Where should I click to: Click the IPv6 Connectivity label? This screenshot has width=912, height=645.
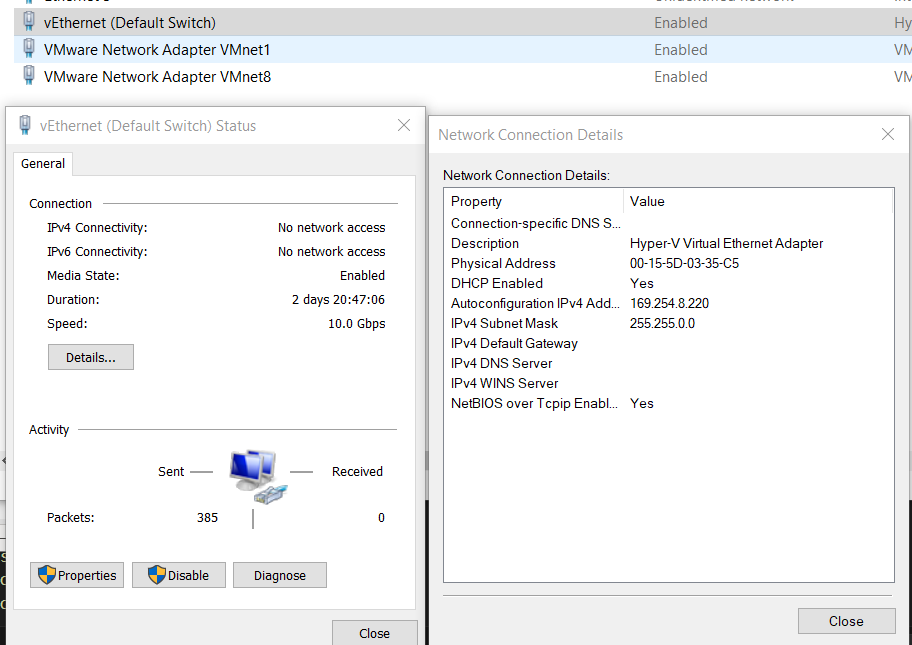(97, 252)
